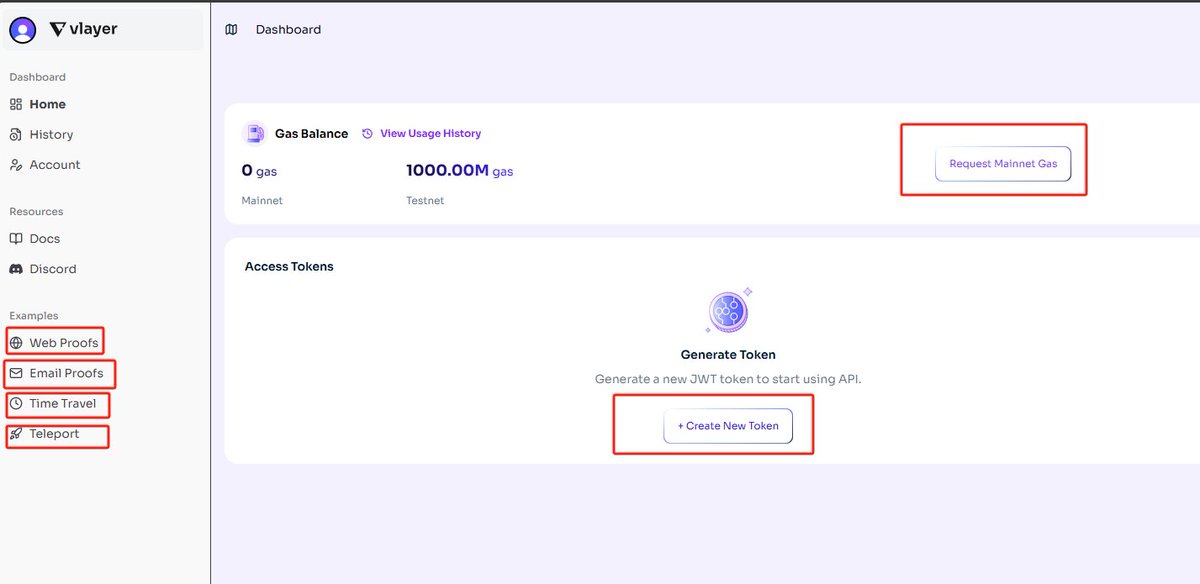
Task: Click the Generate Token coin illustration
Action: (x=728, y=312)
